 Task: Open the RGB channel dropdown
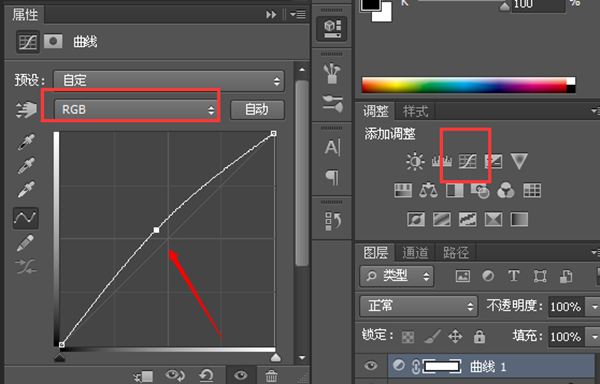(x=135, y=110)
